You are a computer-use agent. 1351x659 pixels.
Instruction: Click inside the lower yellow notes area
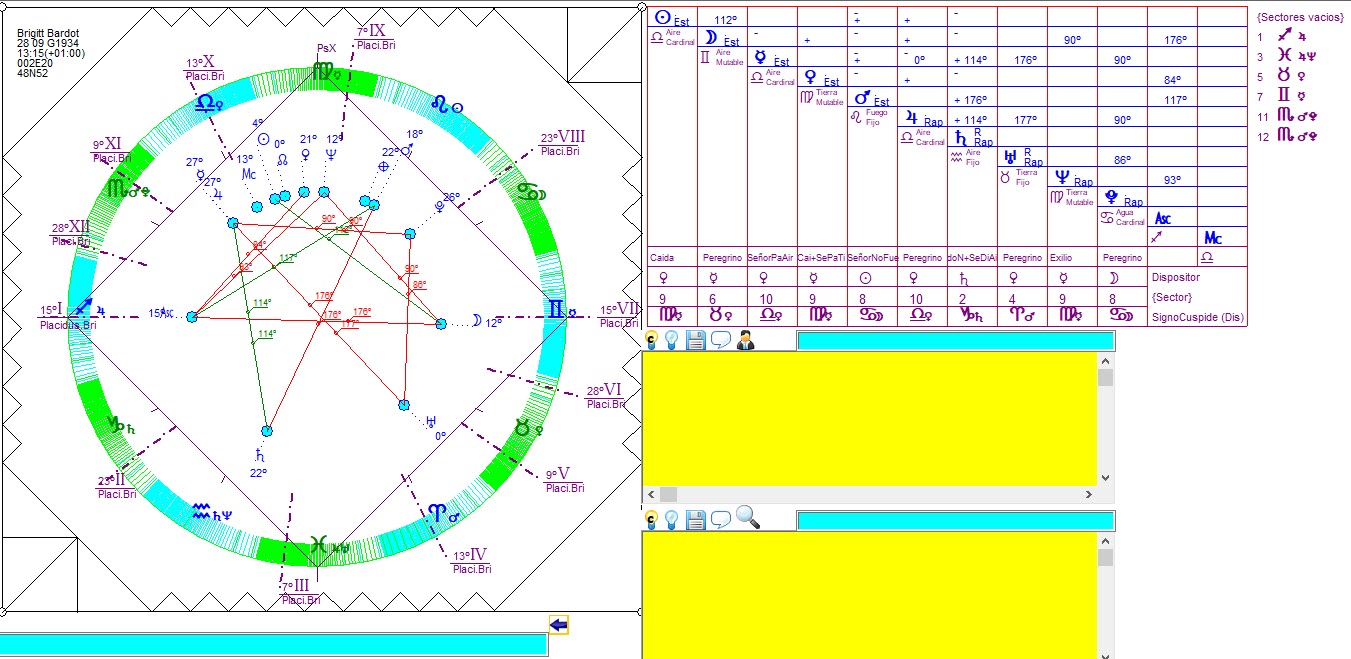pyautogui.click(x=869, y=595)
